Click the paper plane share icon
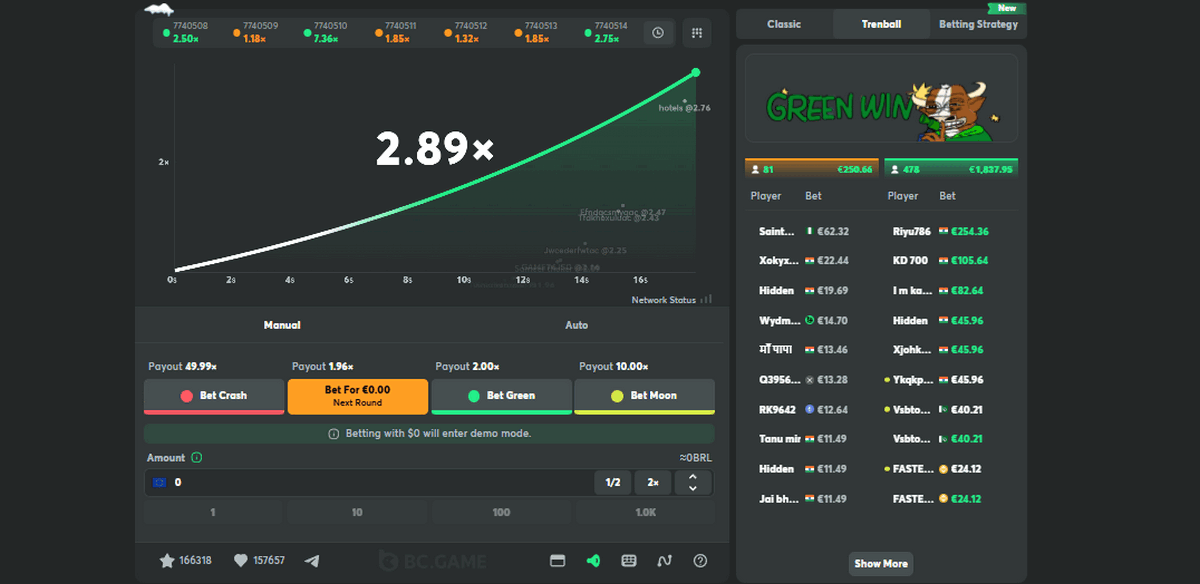1200x584 pixels. (312, 560)
